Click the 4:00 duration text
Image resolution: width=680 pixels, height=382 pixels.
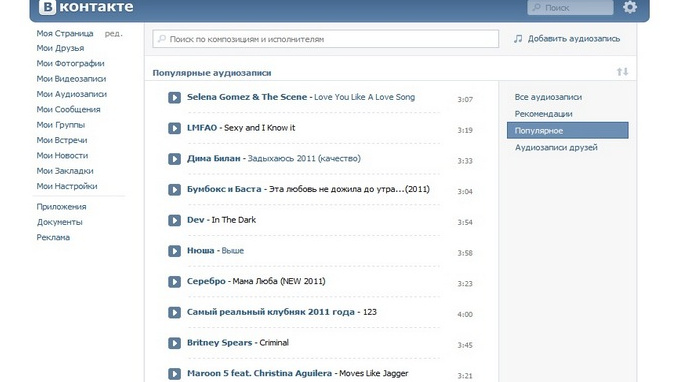[x=464, y=314]
